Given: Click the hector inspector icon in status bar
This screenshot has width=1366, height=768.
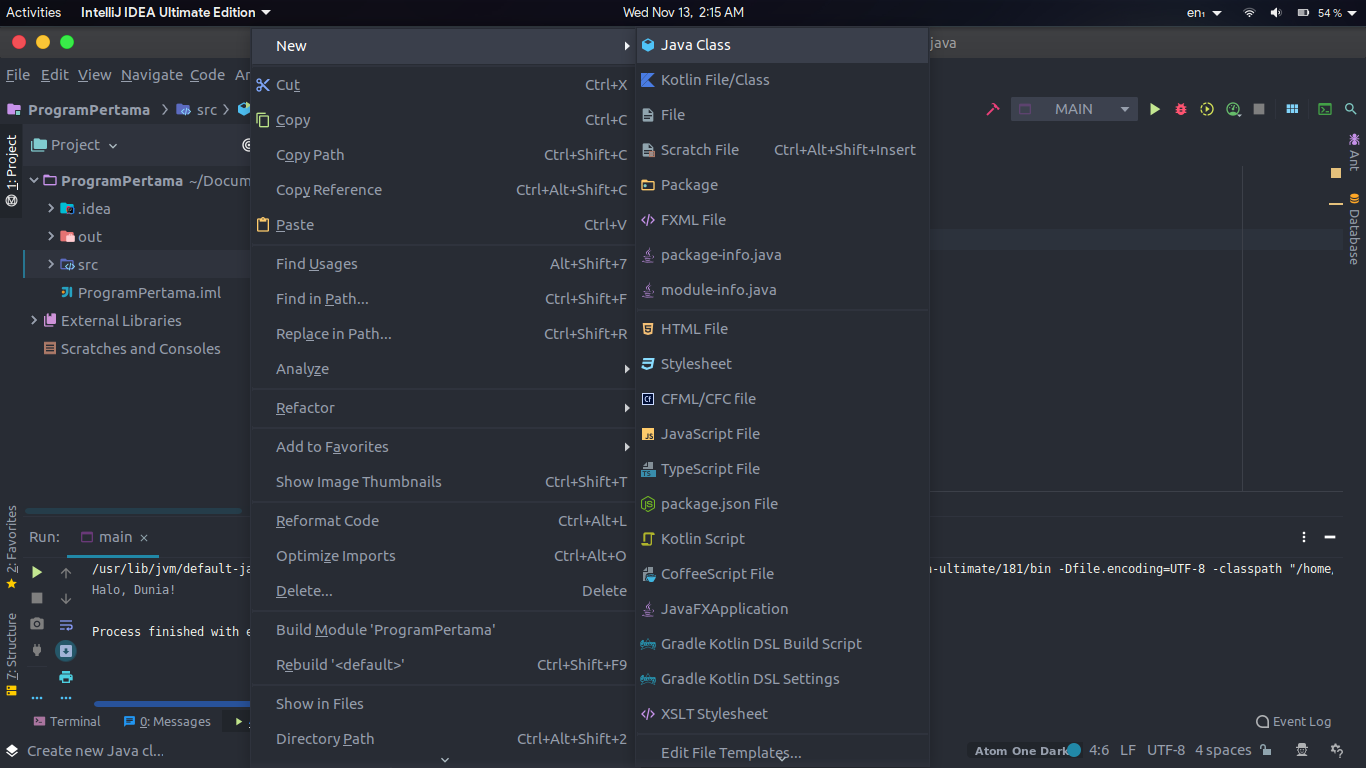Looking at the screenshot, I should tap(1302, 750).
